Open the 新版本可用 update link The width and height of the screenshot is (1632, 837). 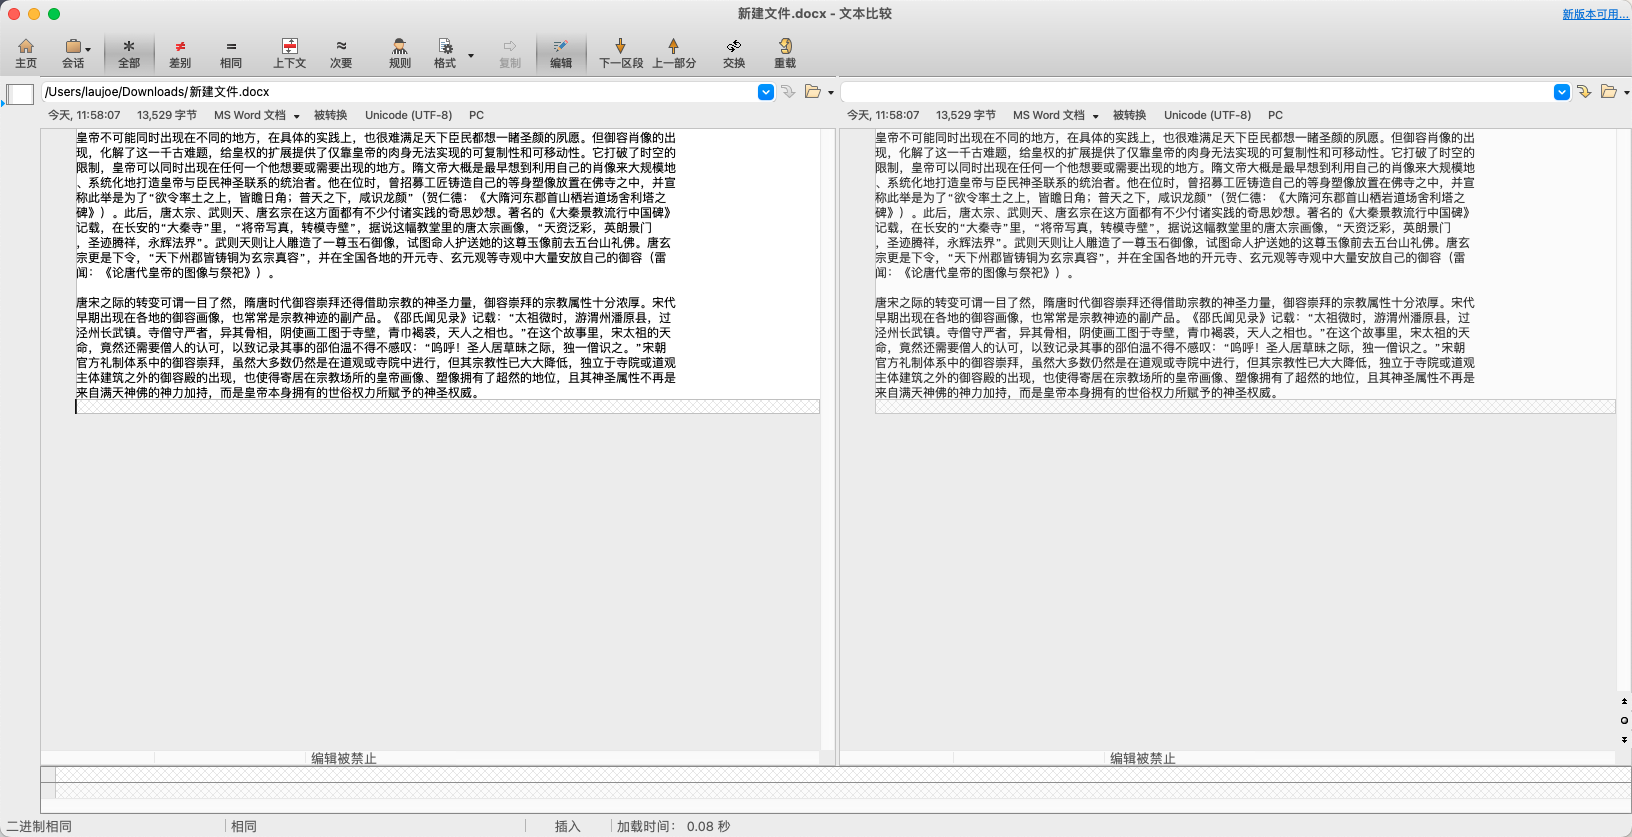point(1595,14)
